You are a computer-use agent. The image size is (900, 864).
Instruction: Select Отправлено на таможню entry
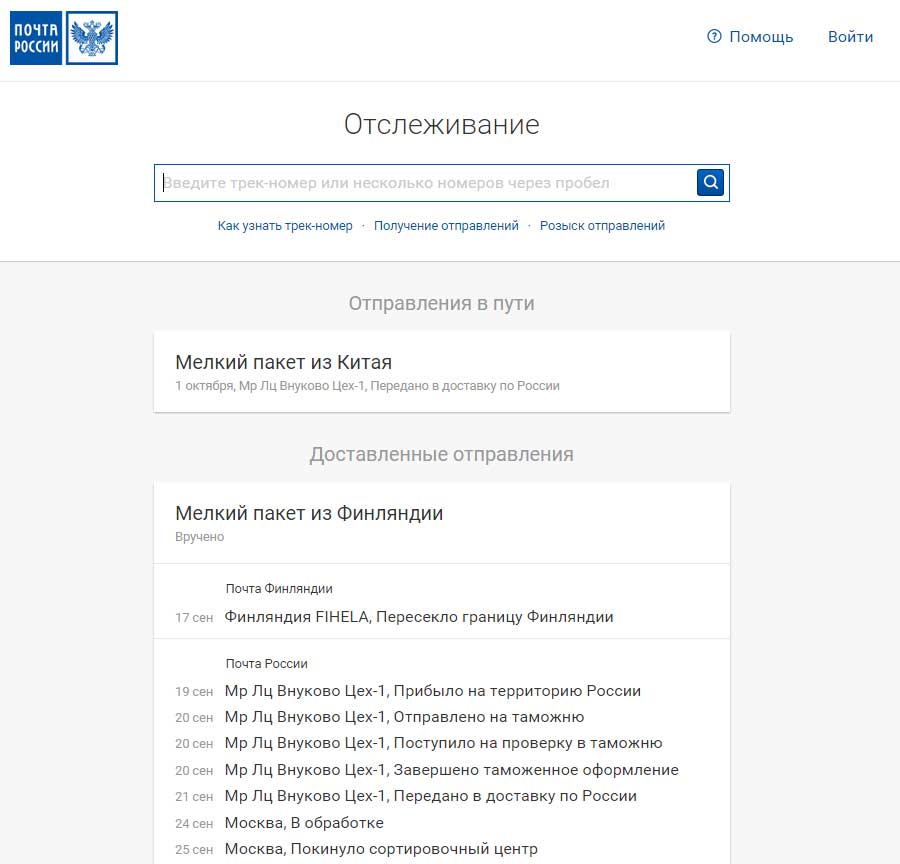pos(404,717)
